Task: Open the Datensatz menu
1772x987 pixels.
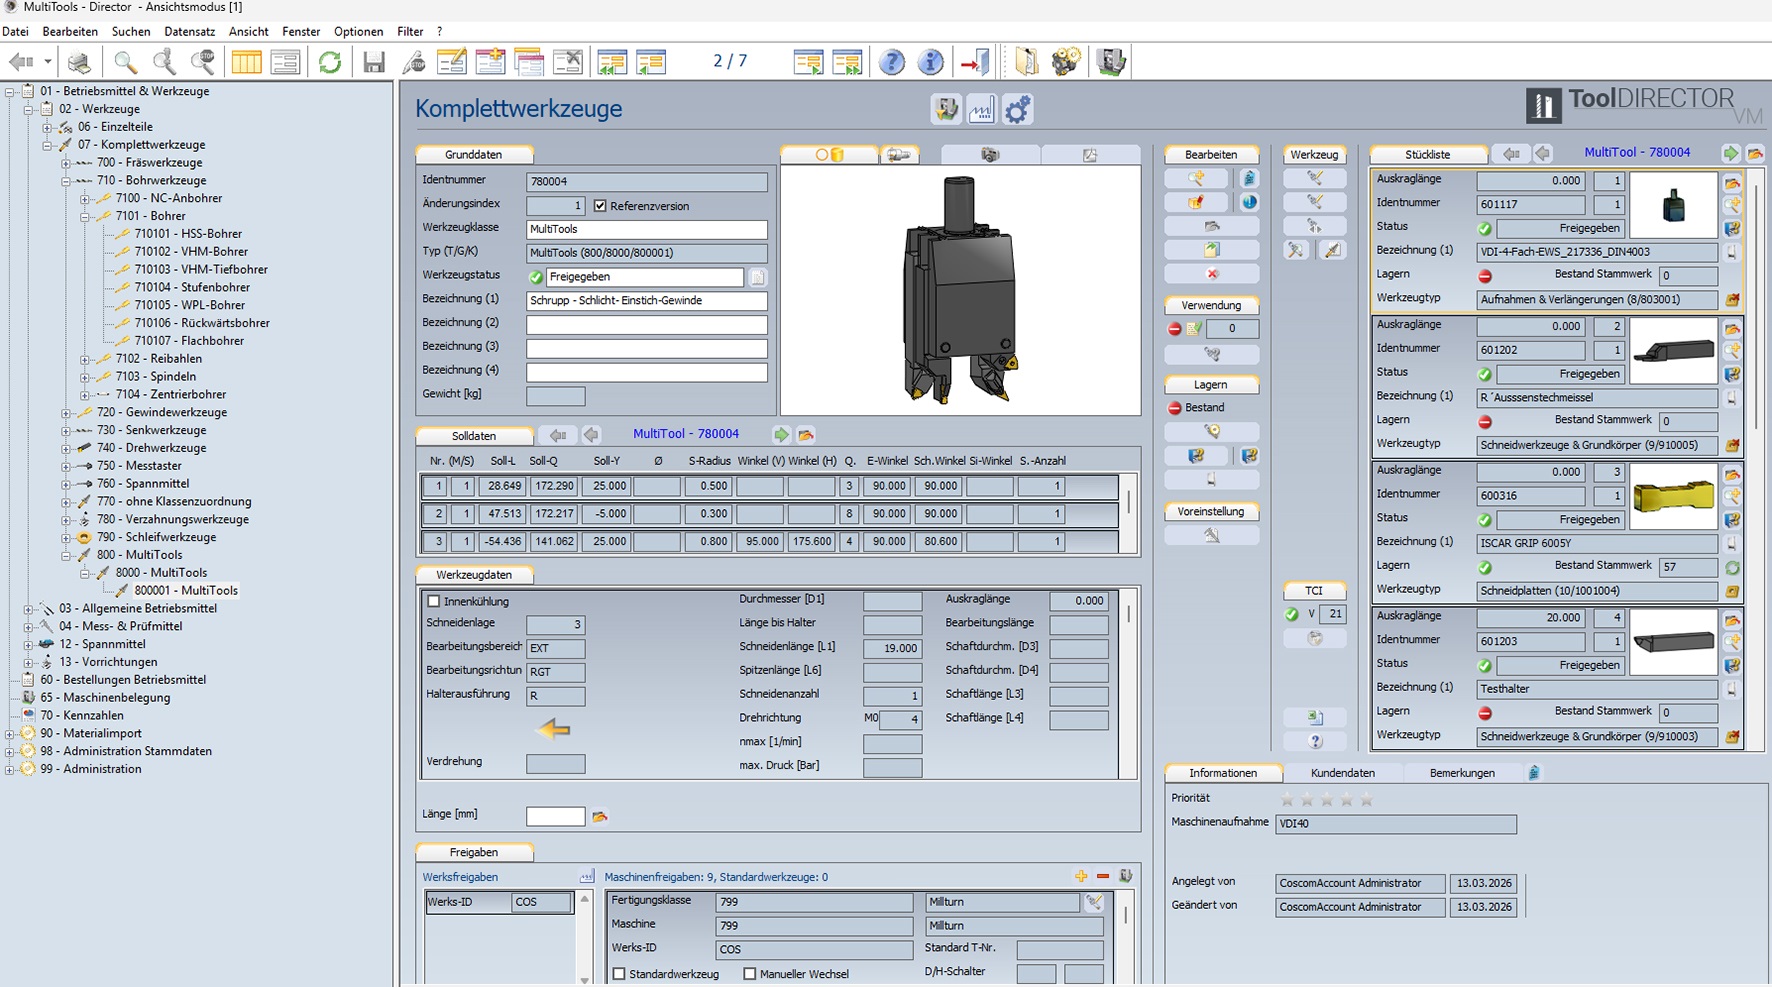Action: pyautogui.click(x=190, y=32)
